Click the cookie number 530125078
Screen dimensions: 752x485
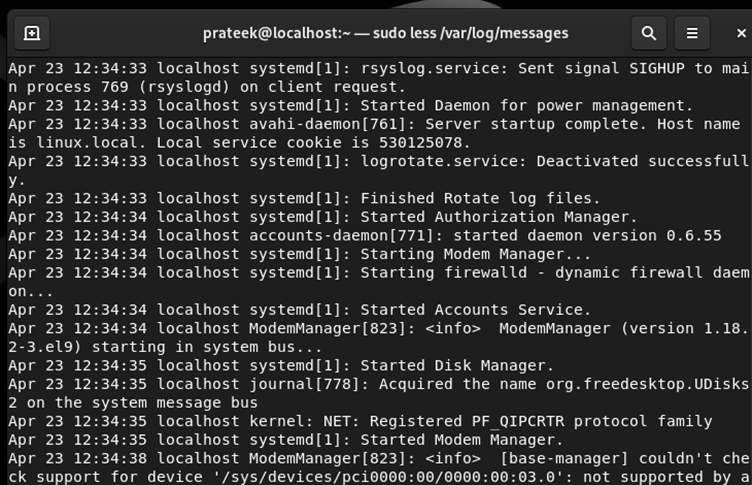[420, 143]
